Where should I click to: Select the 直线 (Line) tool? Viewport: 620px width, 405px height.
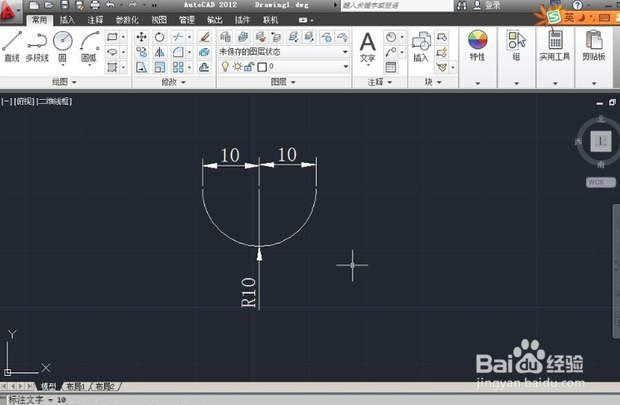click(x=12, y=46)
